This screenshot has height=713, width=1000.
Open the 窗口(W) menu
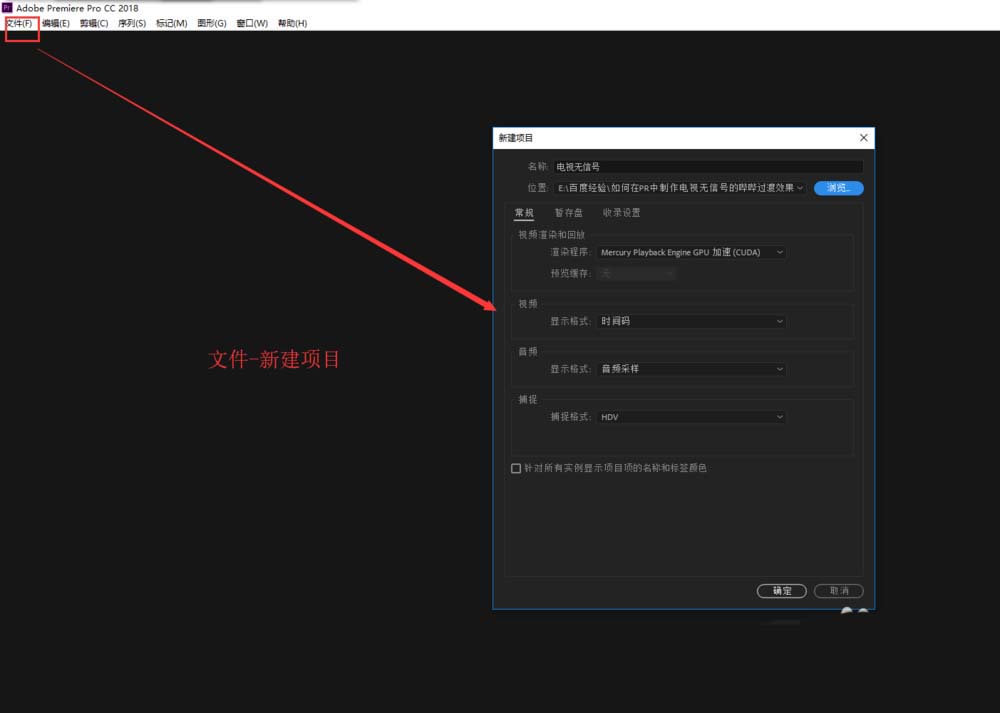[x=251, y=23]
